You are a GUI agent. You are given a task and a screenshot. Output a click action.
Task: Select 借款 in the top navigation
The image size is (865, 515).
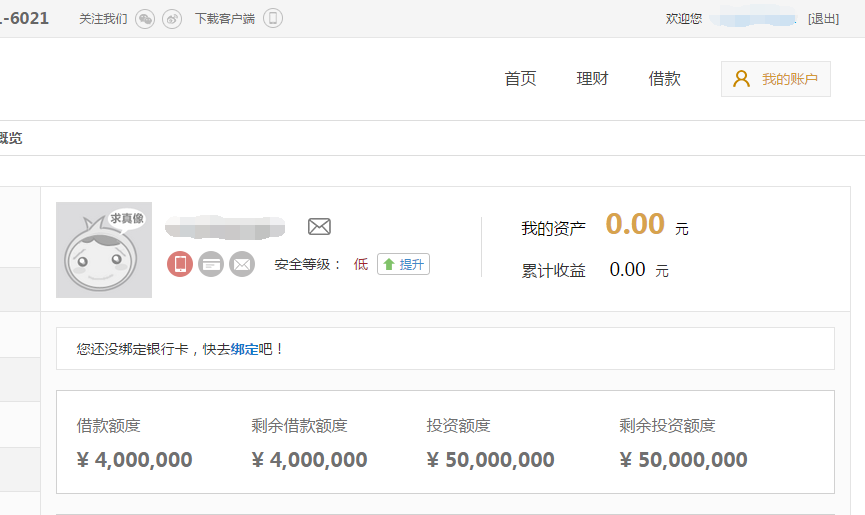(664, 79)
